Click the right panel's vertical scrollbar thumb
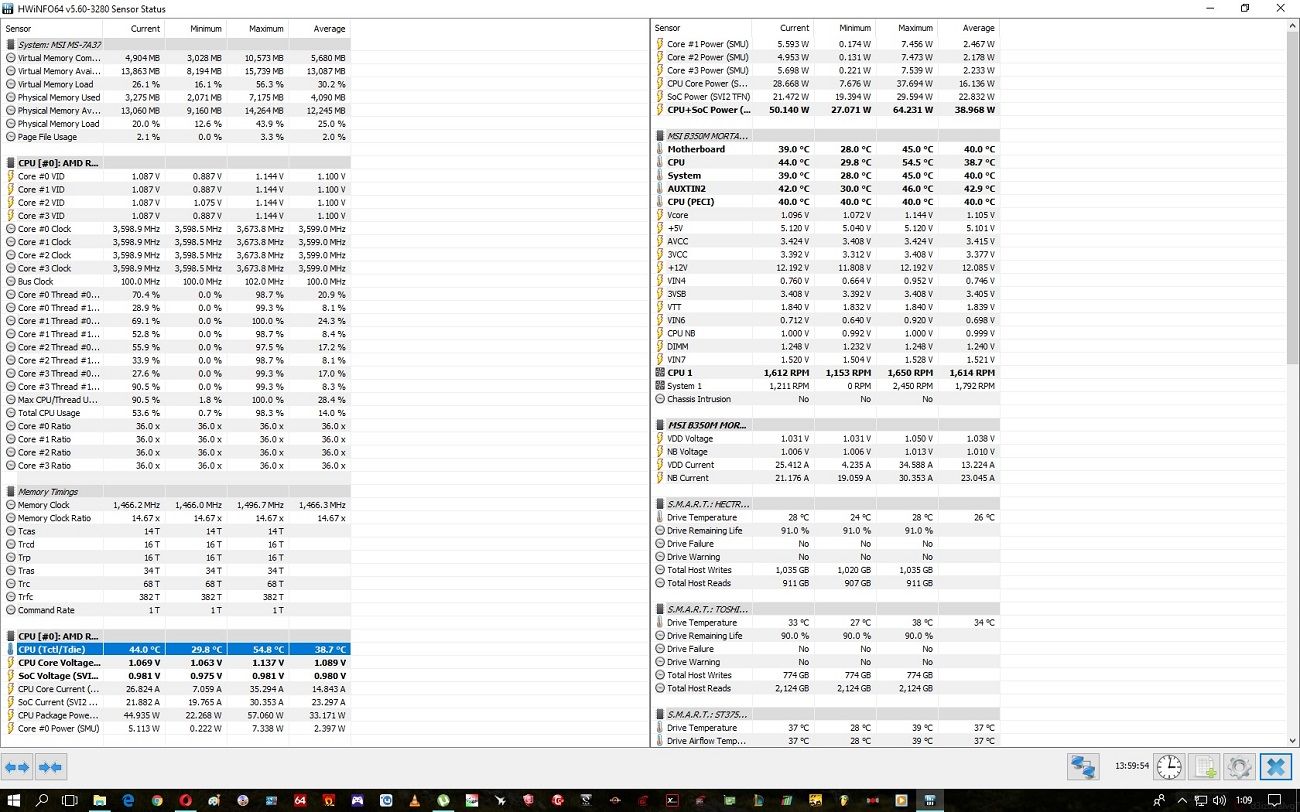This screenshot has width=1300, height=812. [x=1292, y=198]
